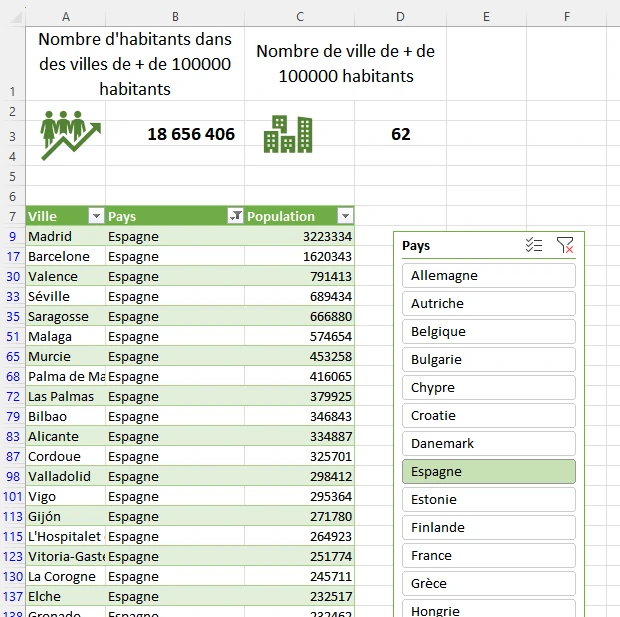Select Allemagne in the Pays slicer
Image resolution: width=620 pixels, height=617 pixels.
click(488, 275)
